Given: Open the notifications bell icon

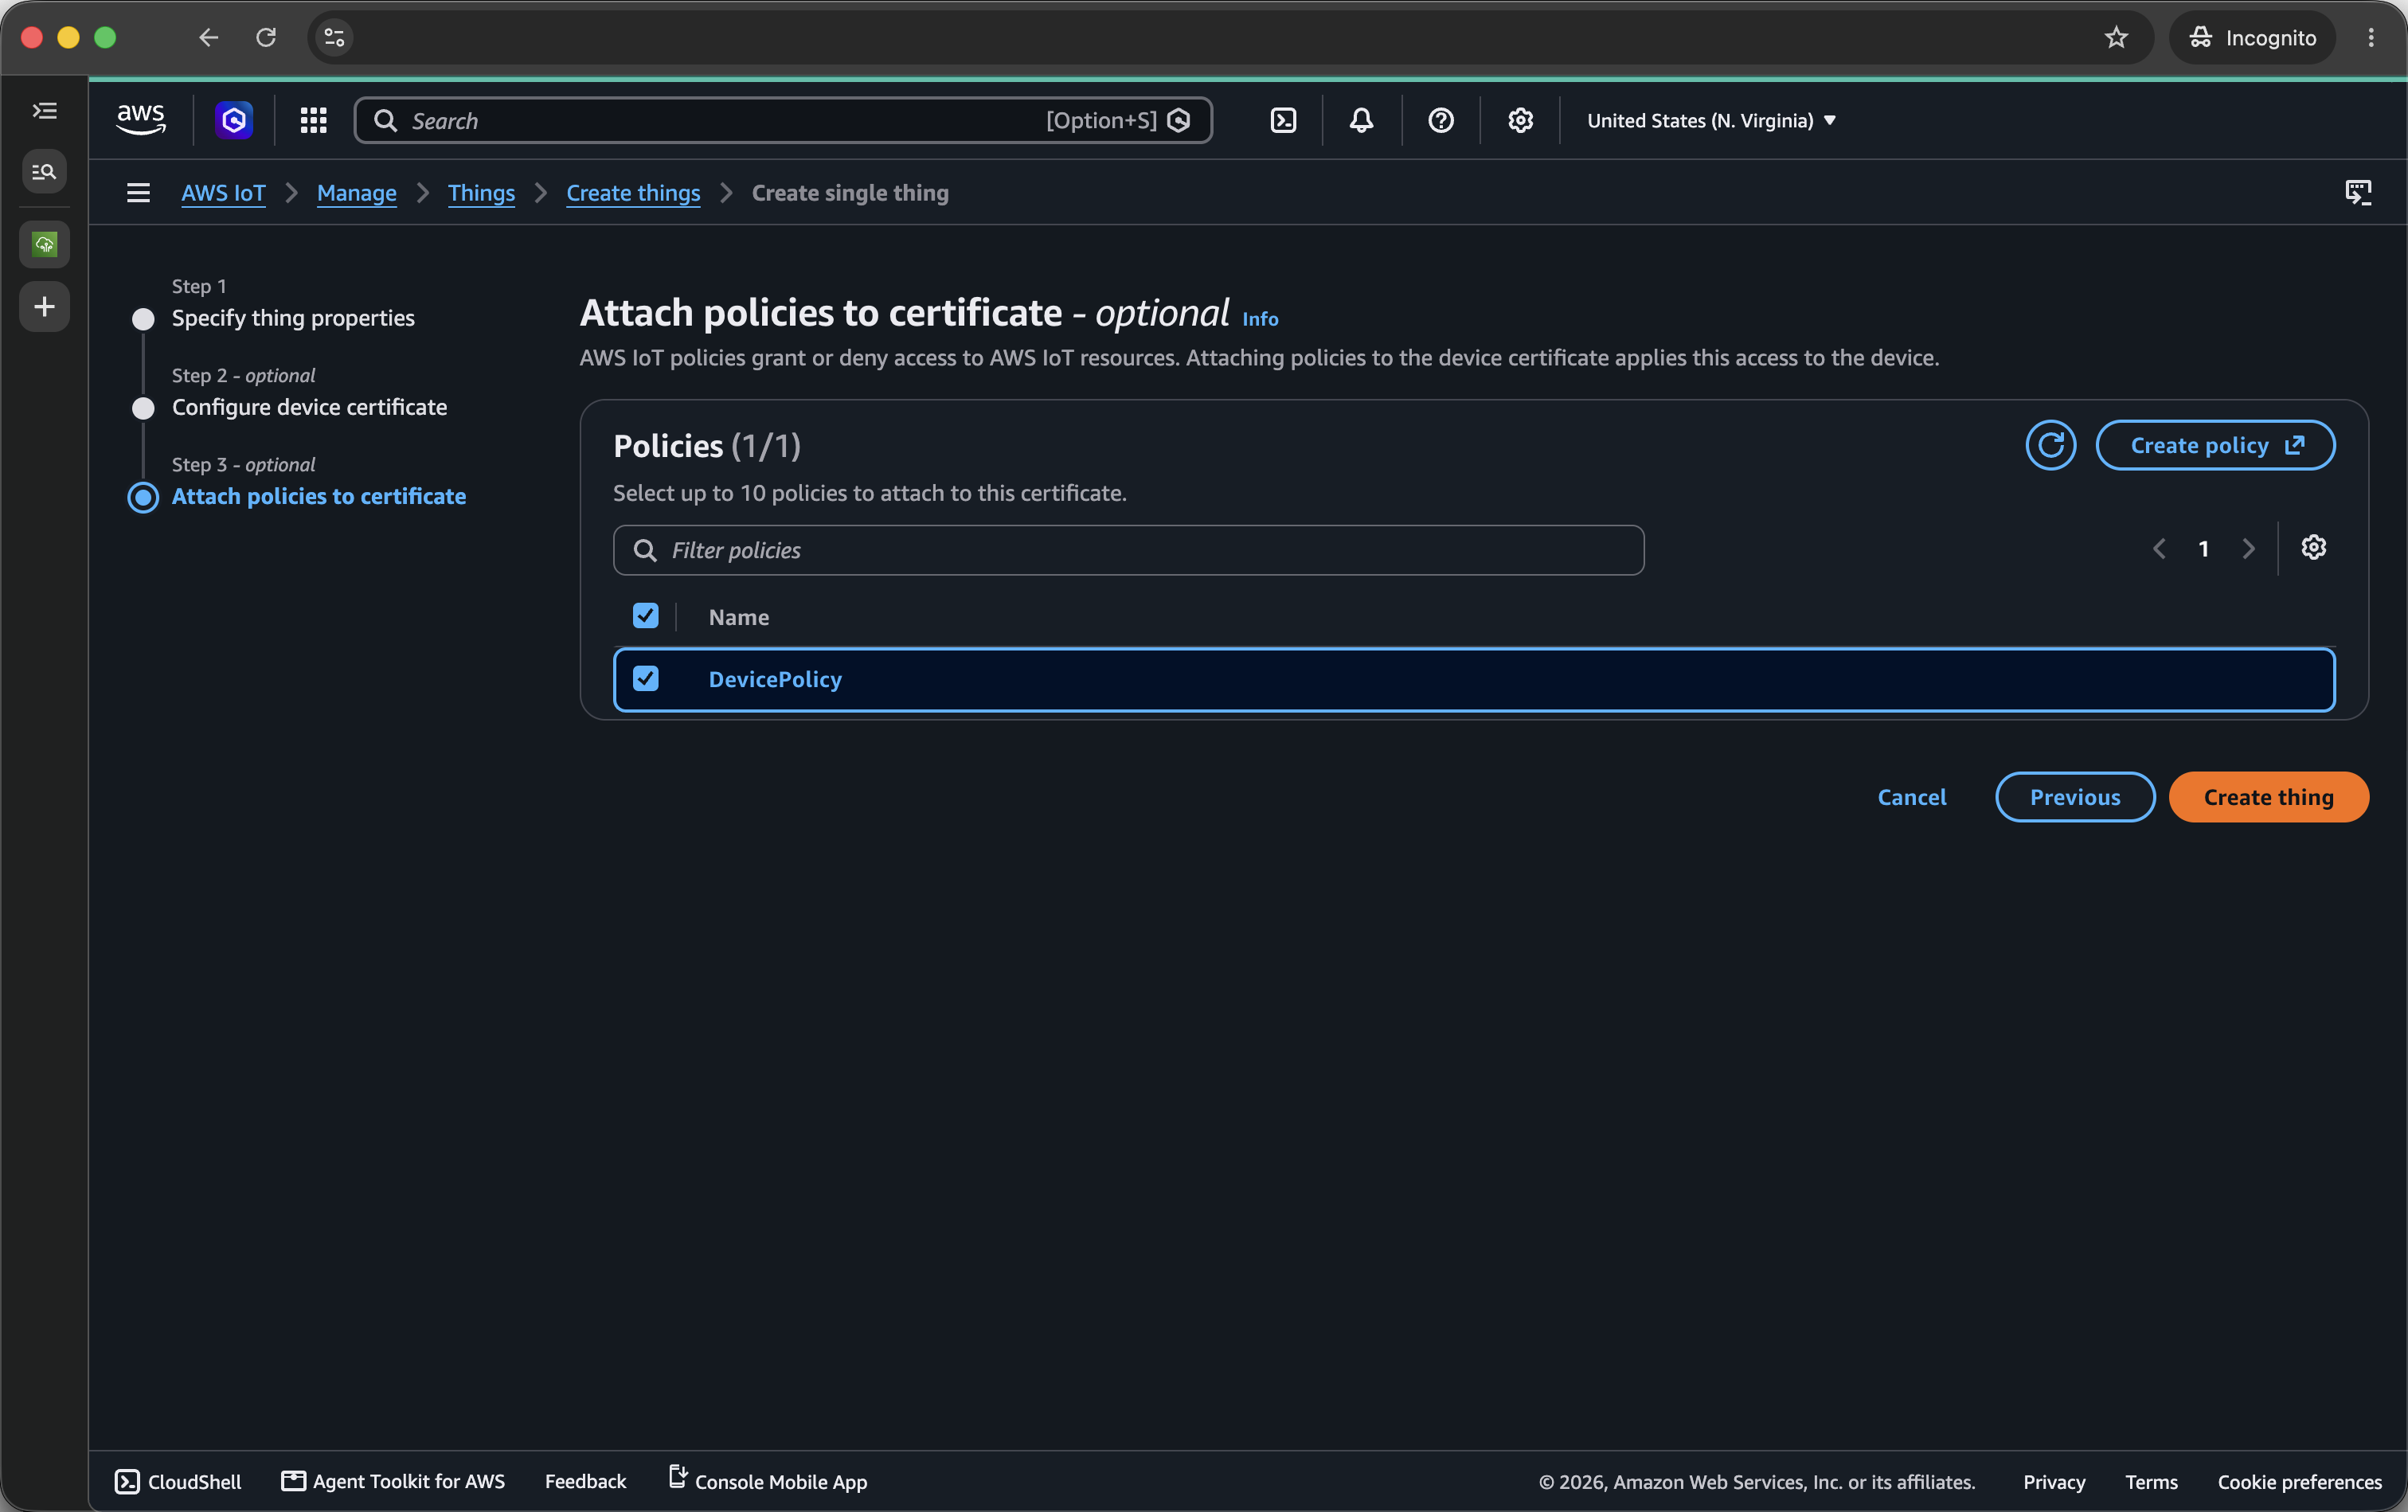Looking at the screenshot, I should [x=1361, y=120].
